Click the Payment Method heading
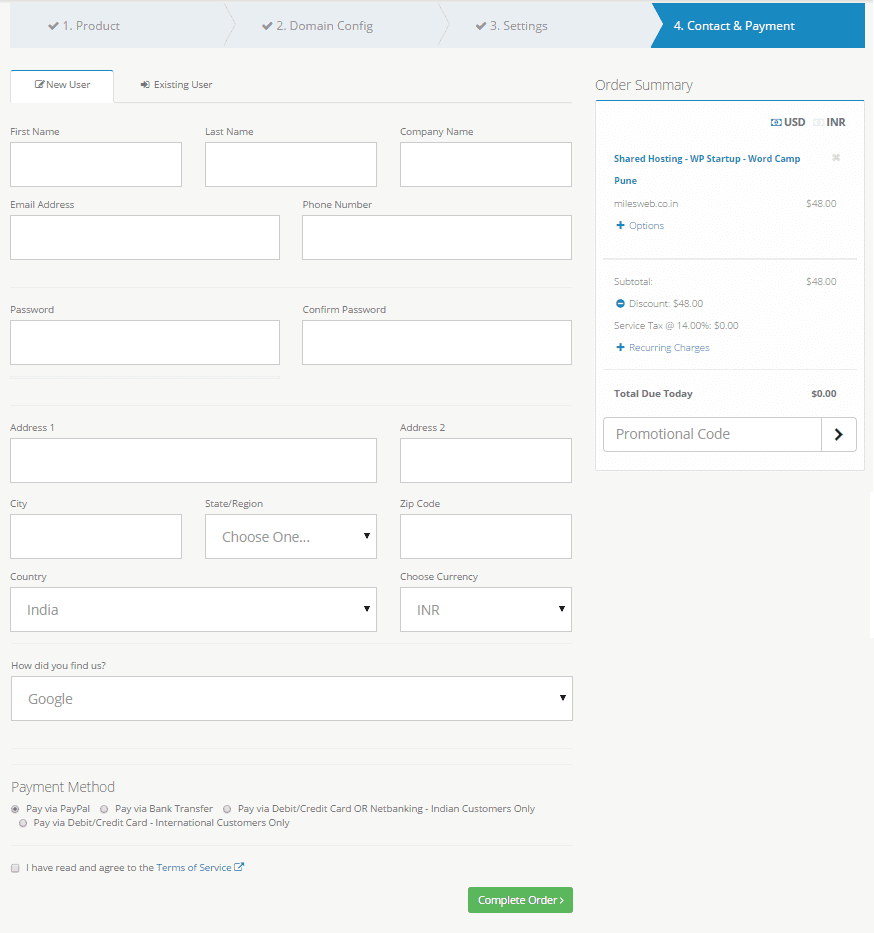 coord(62,787)
